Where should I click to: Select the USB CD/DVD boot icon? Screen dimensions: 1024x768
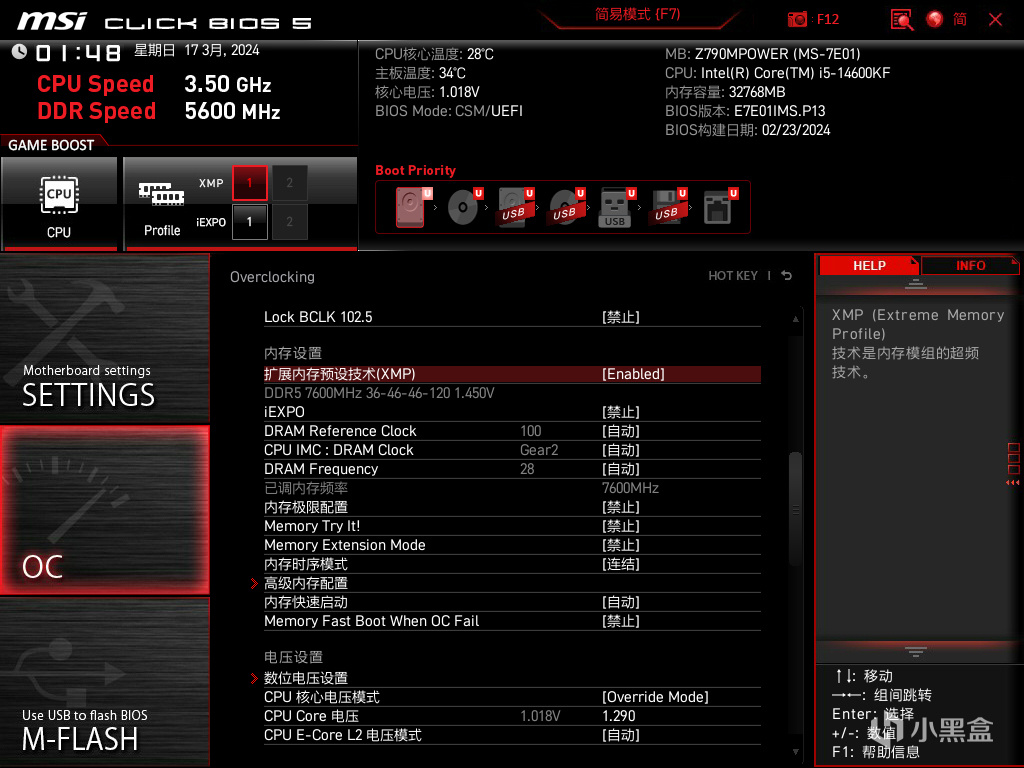[x=566, y=207]
